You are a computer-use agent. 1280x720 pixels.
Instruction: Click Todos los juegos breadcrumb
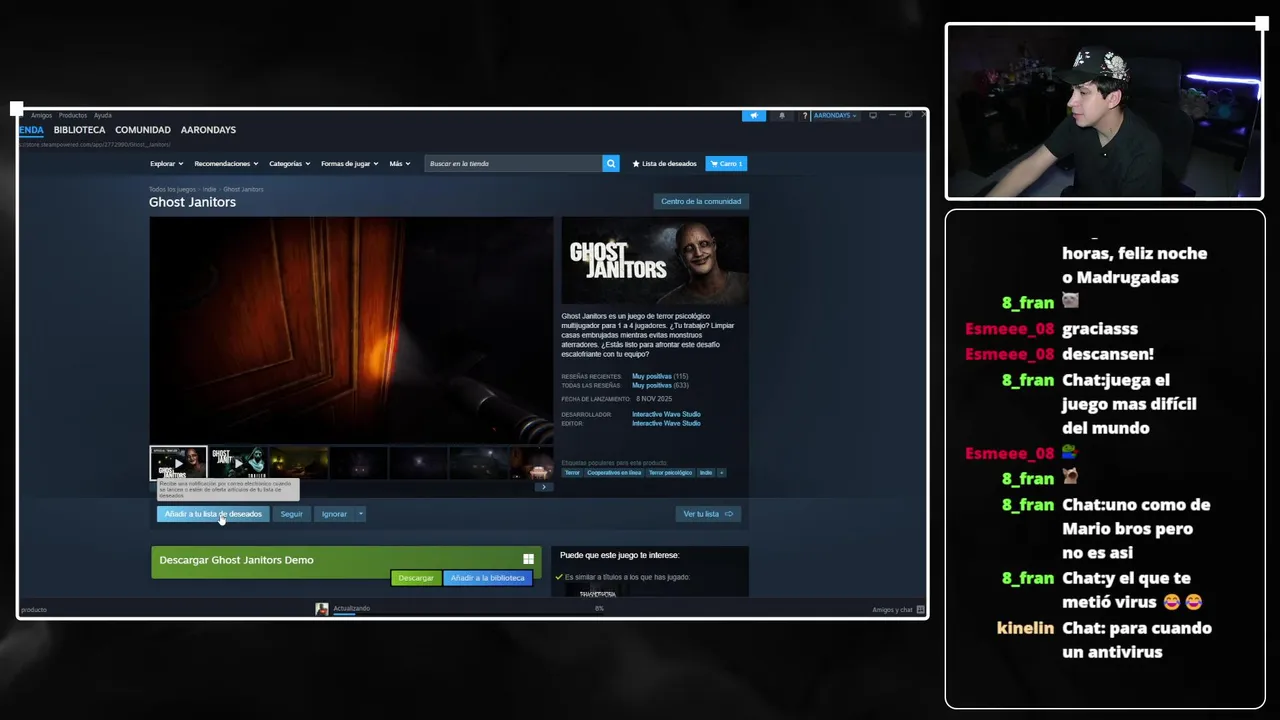(172, 189)
